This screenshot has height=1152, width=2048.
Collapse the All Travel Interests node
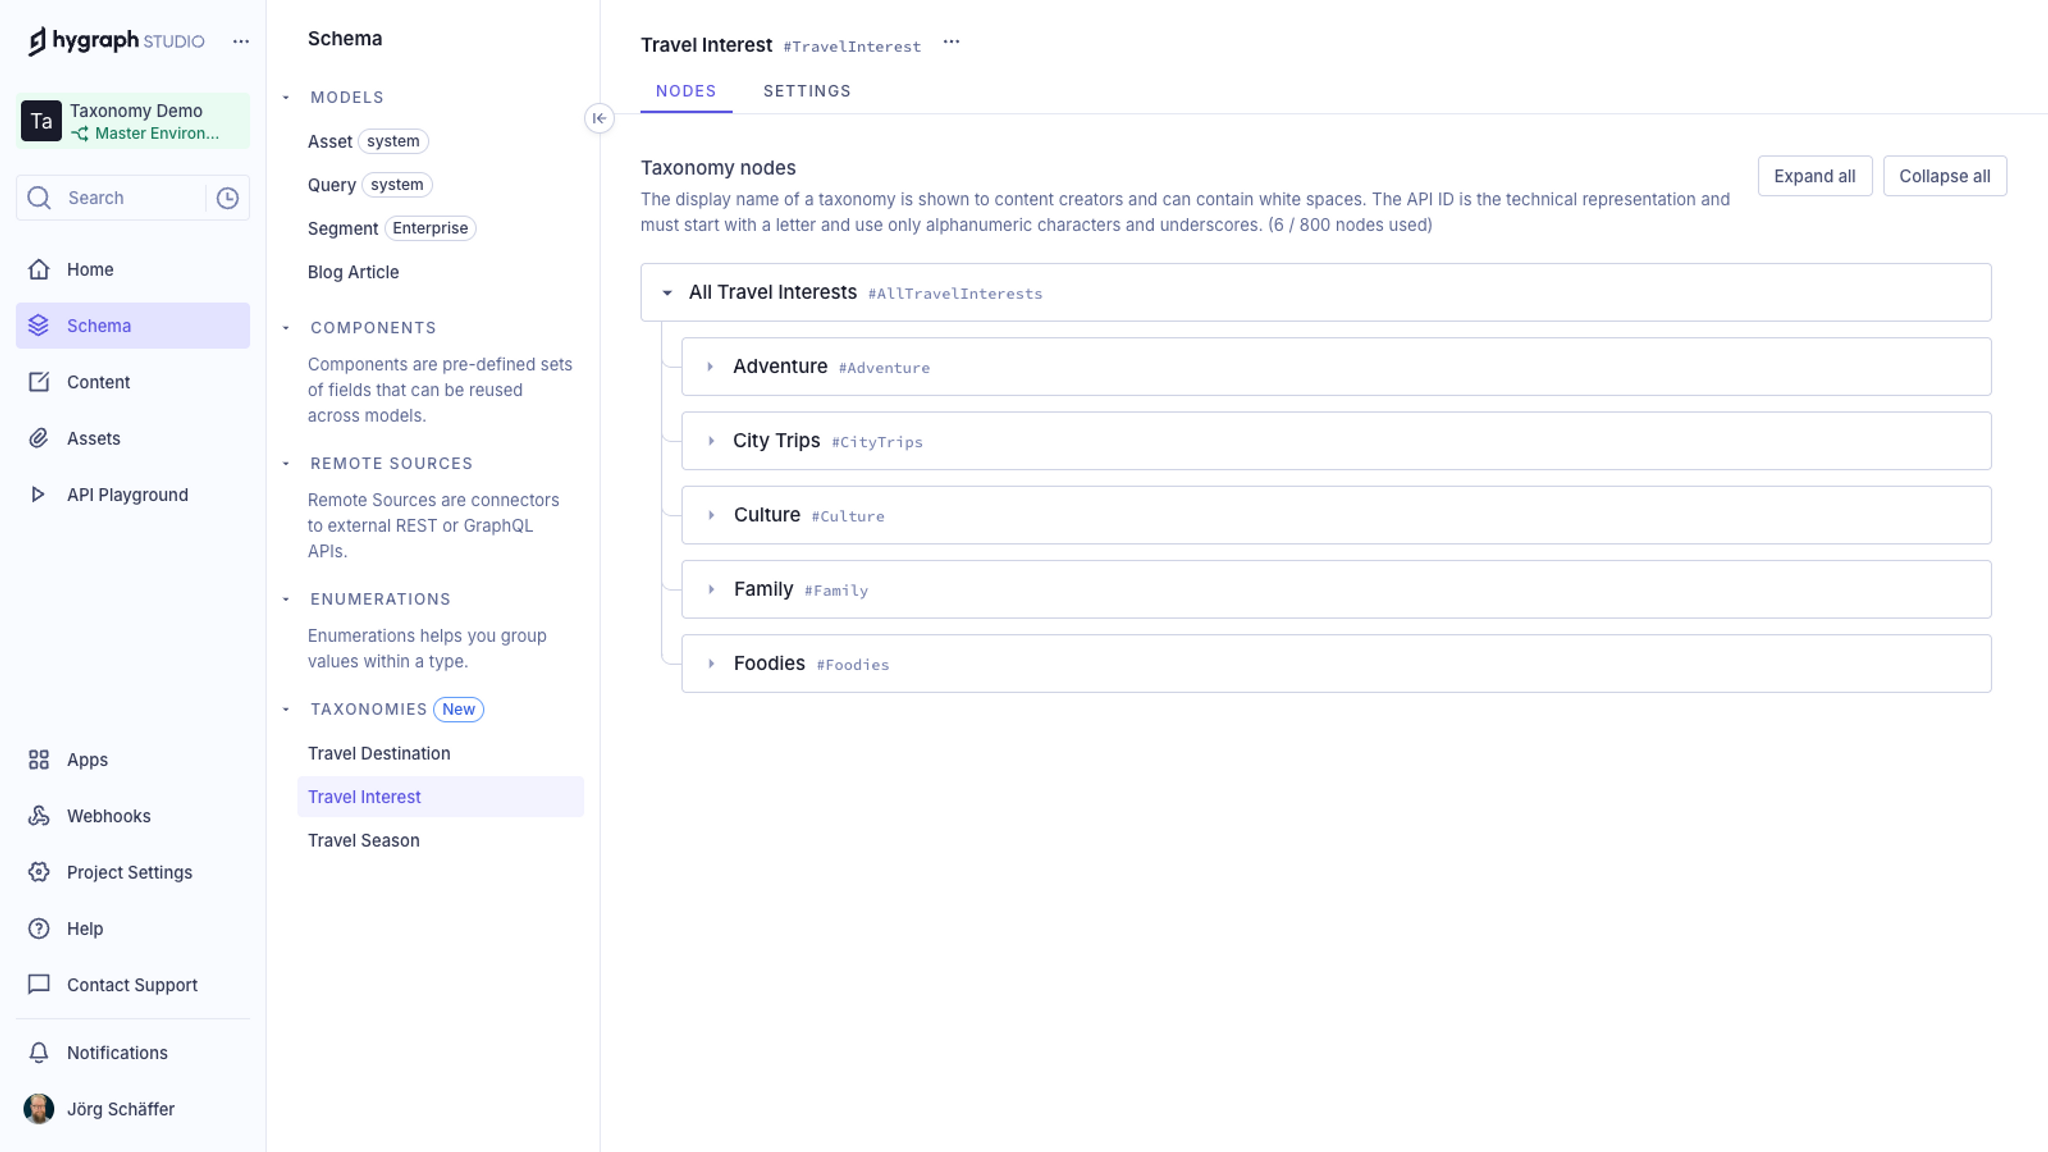point(667,293)
